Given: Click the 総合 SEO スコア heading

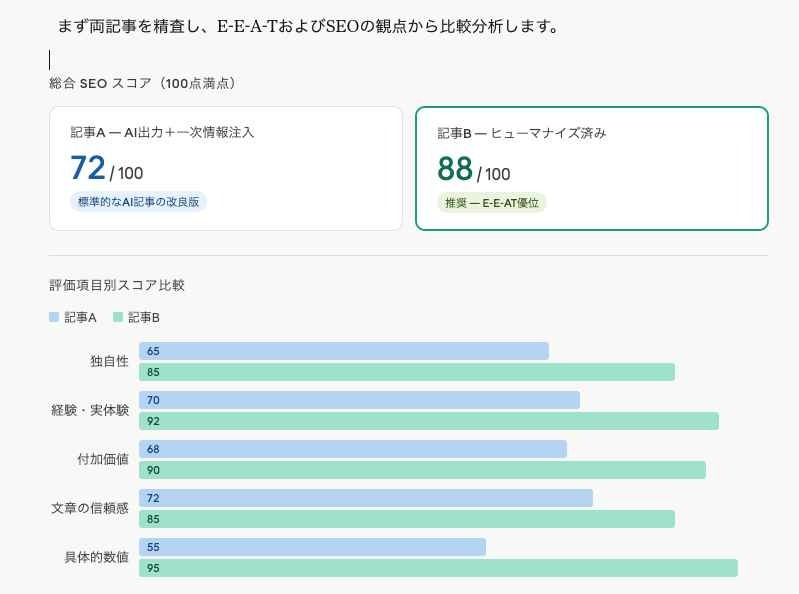Looking at the screenshot, I should 142,83.
